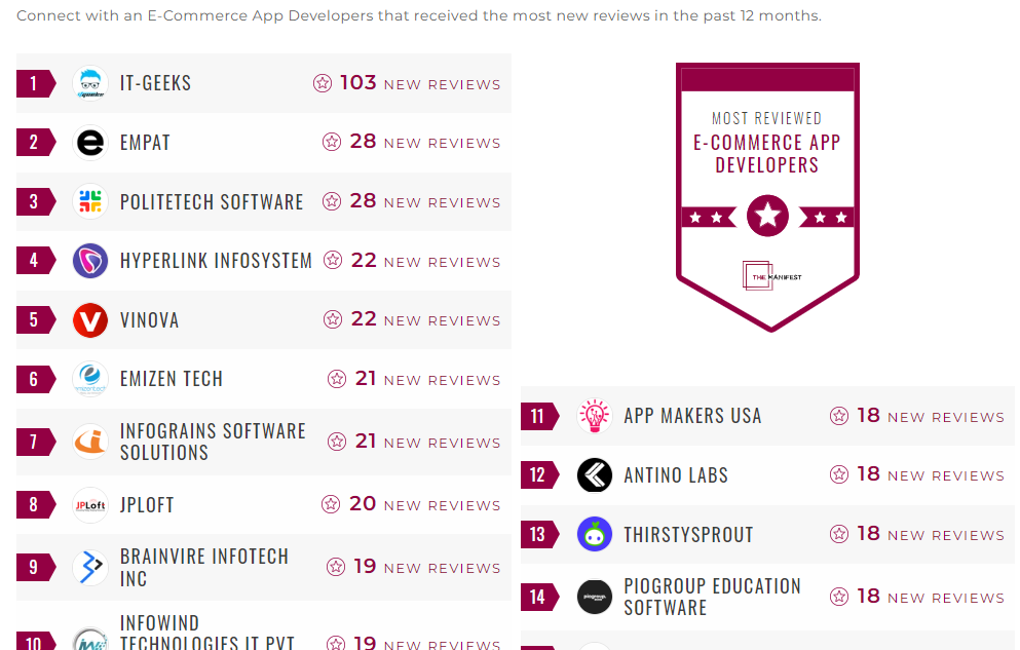Image resolution: width=1020 pixels, height=650 pixels.
Task: Click the Piogroup Education Software logo
Action: [x=595, y=597]
